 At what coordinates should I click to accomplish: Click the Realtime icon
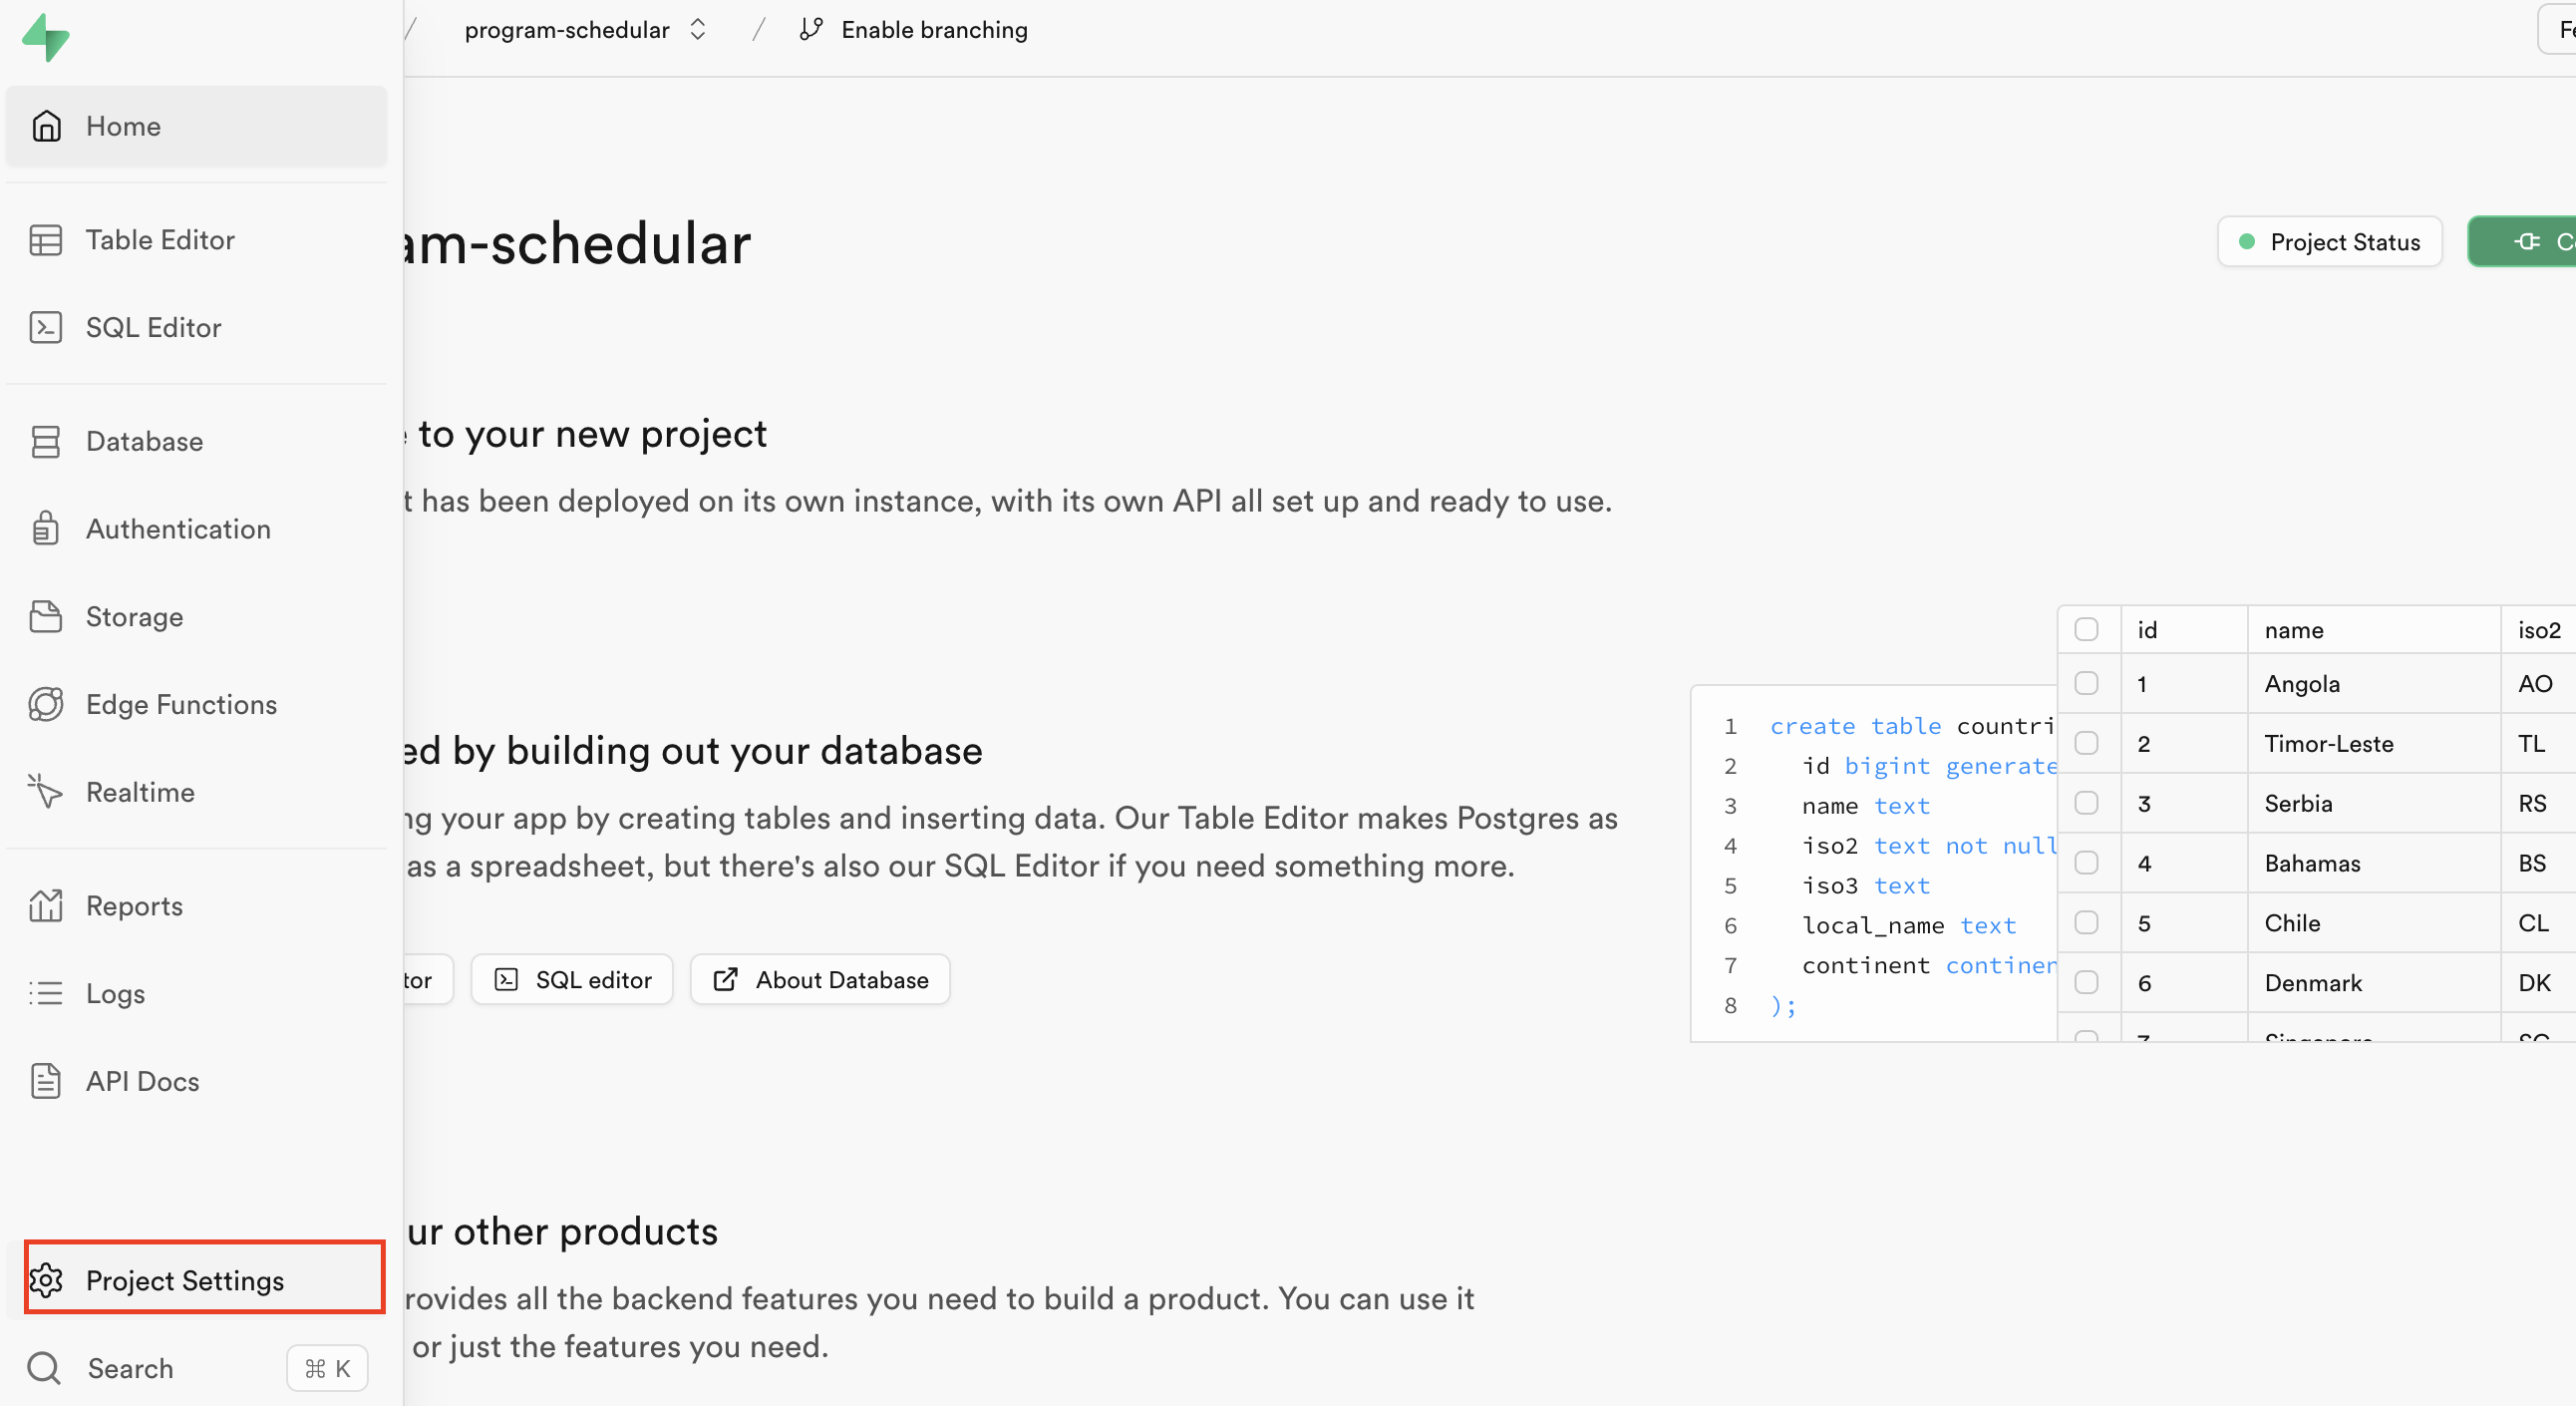pyautogui.click(x=47, y=793)
